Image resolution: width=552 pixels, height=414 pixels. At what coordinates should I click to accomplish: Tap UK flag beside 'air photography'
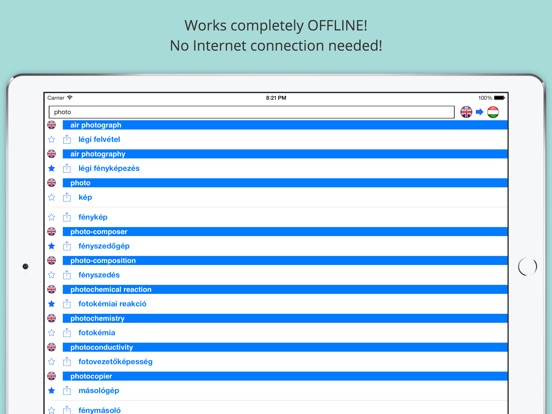pyautogui.click(x=52, y=154)
